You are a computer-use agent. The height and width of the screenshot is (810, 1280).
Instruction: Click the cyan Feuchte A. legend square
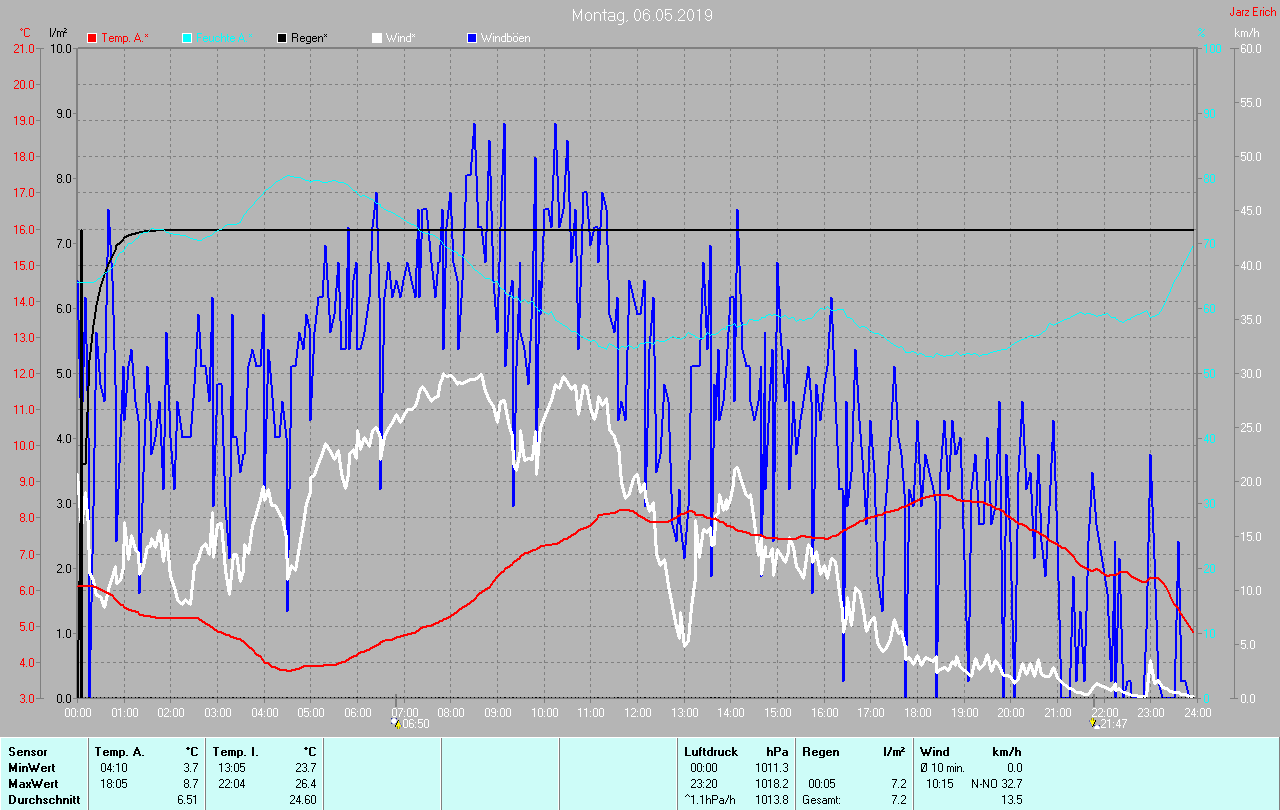(x=187, y=38)
